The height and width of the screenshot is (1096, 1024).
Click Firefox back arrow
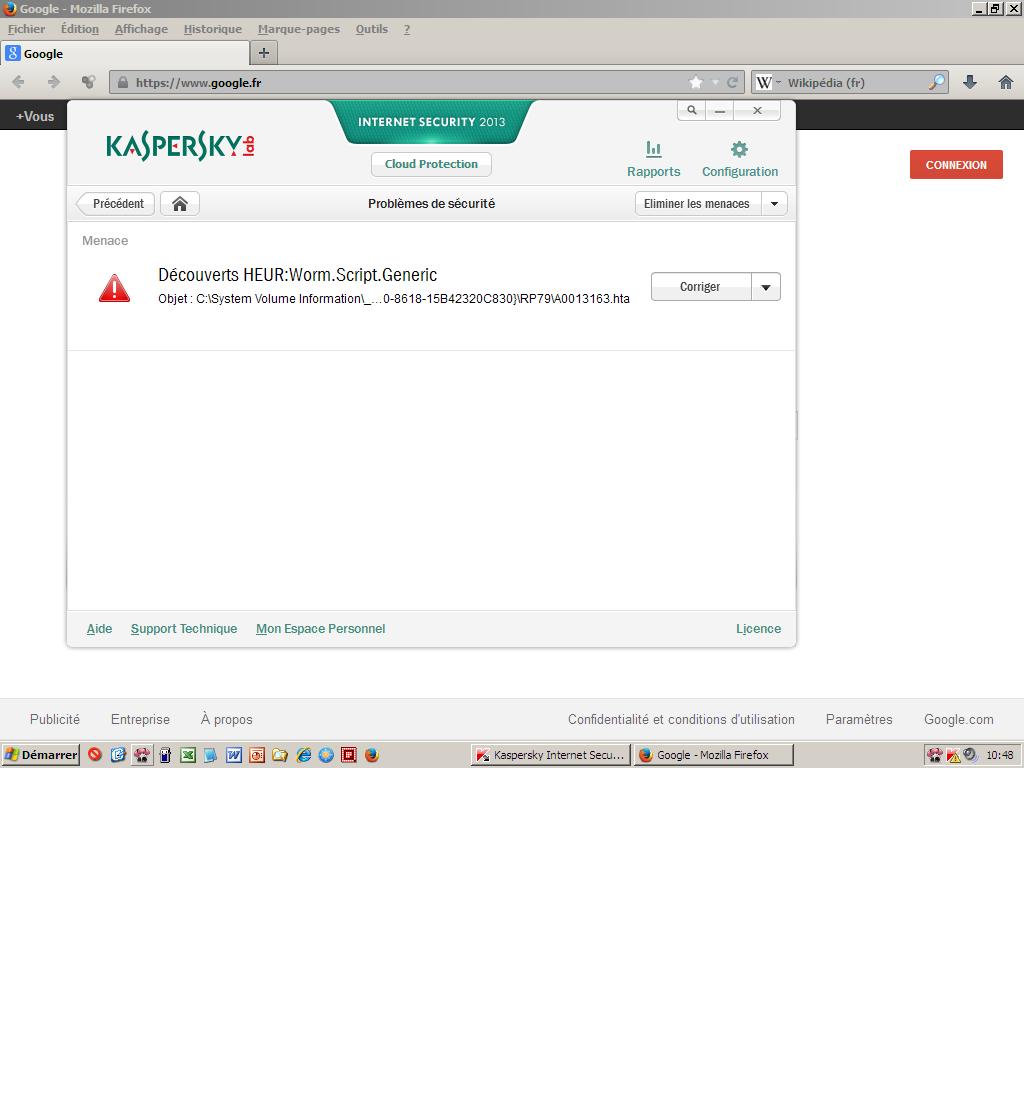coord(19,82)
